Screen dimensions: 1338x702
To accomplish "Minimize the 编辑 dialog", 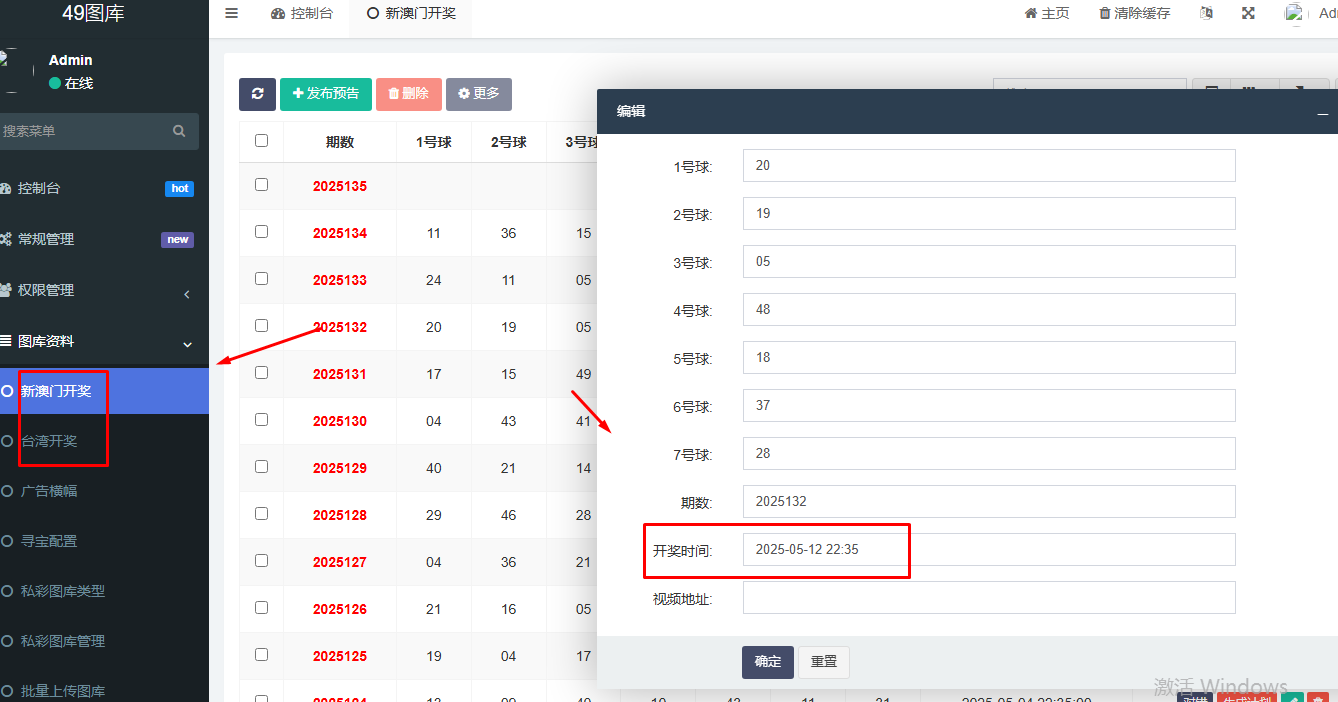I will (x=1322, y=112).
